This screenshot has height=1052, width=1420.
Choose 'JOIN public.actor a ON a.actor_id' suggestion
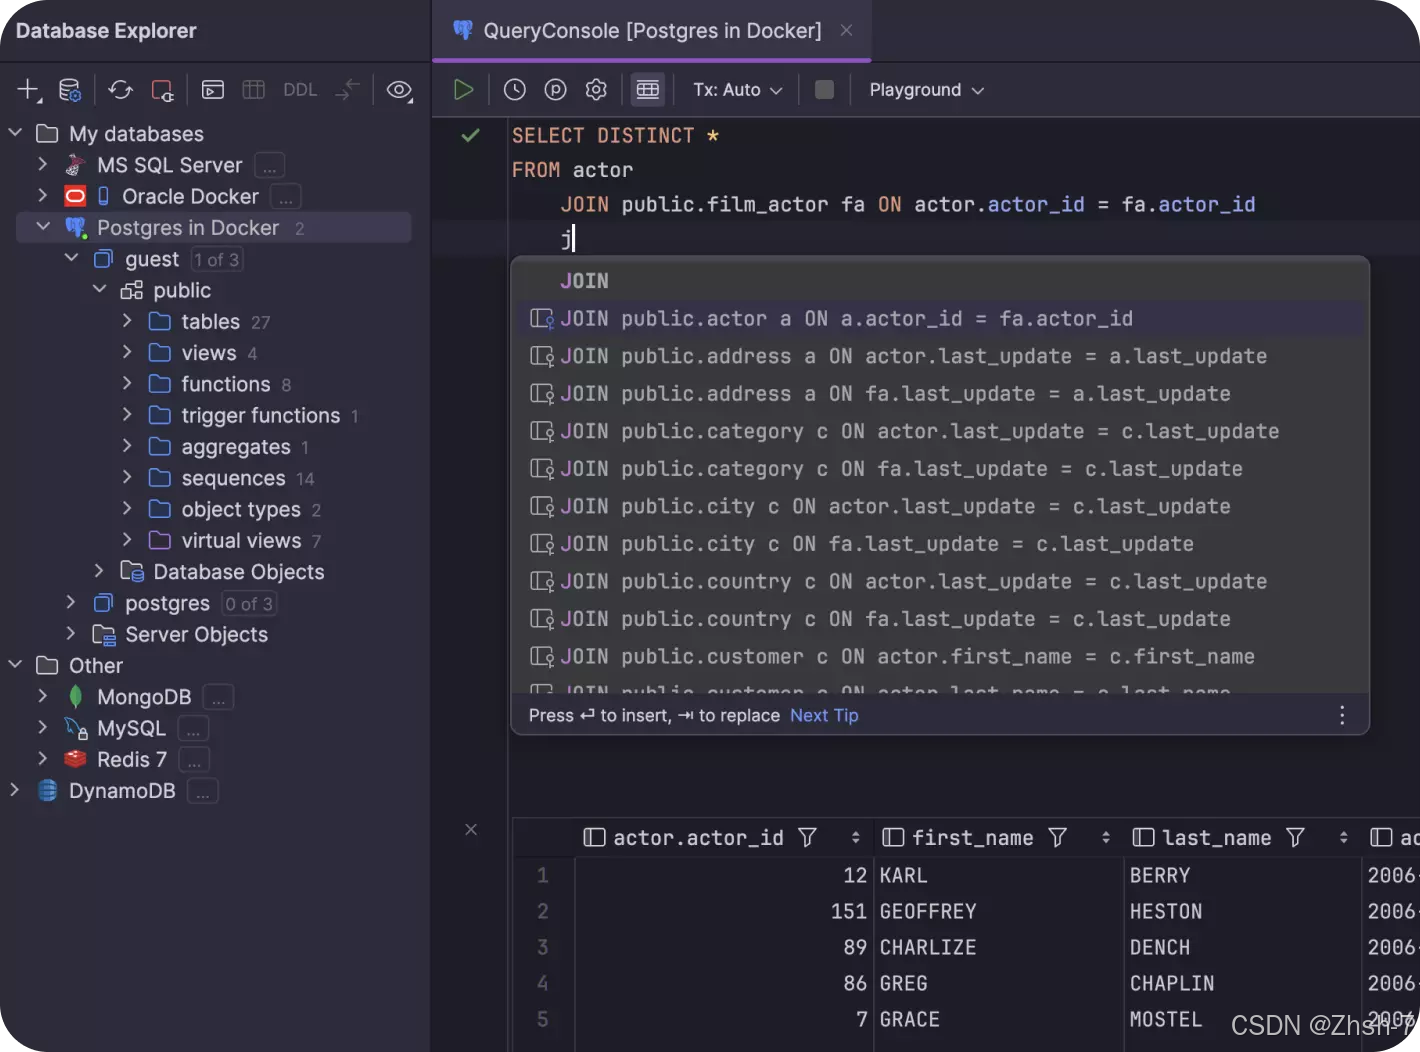[939, 318]
